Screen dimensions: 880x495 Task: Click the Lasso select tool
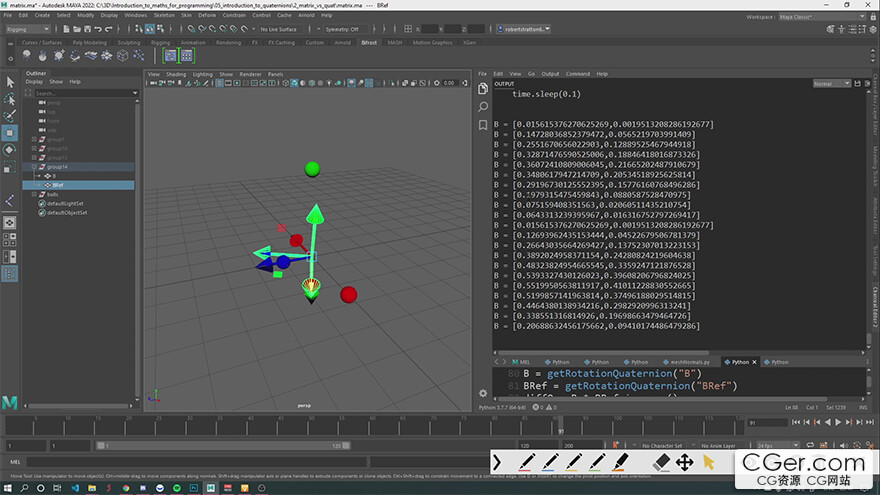[10, 100]
